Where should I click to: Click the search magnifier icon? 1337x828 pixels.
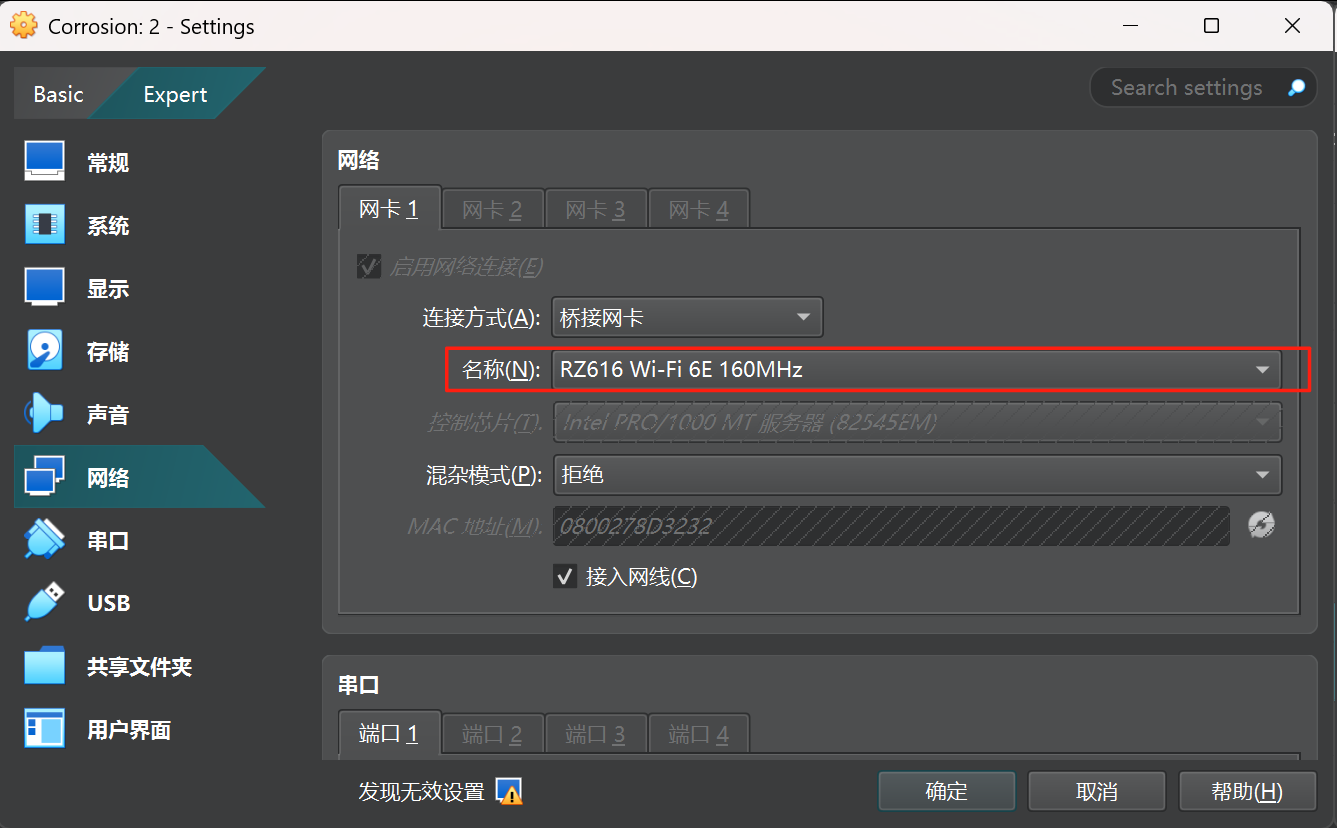[1296, 88]
